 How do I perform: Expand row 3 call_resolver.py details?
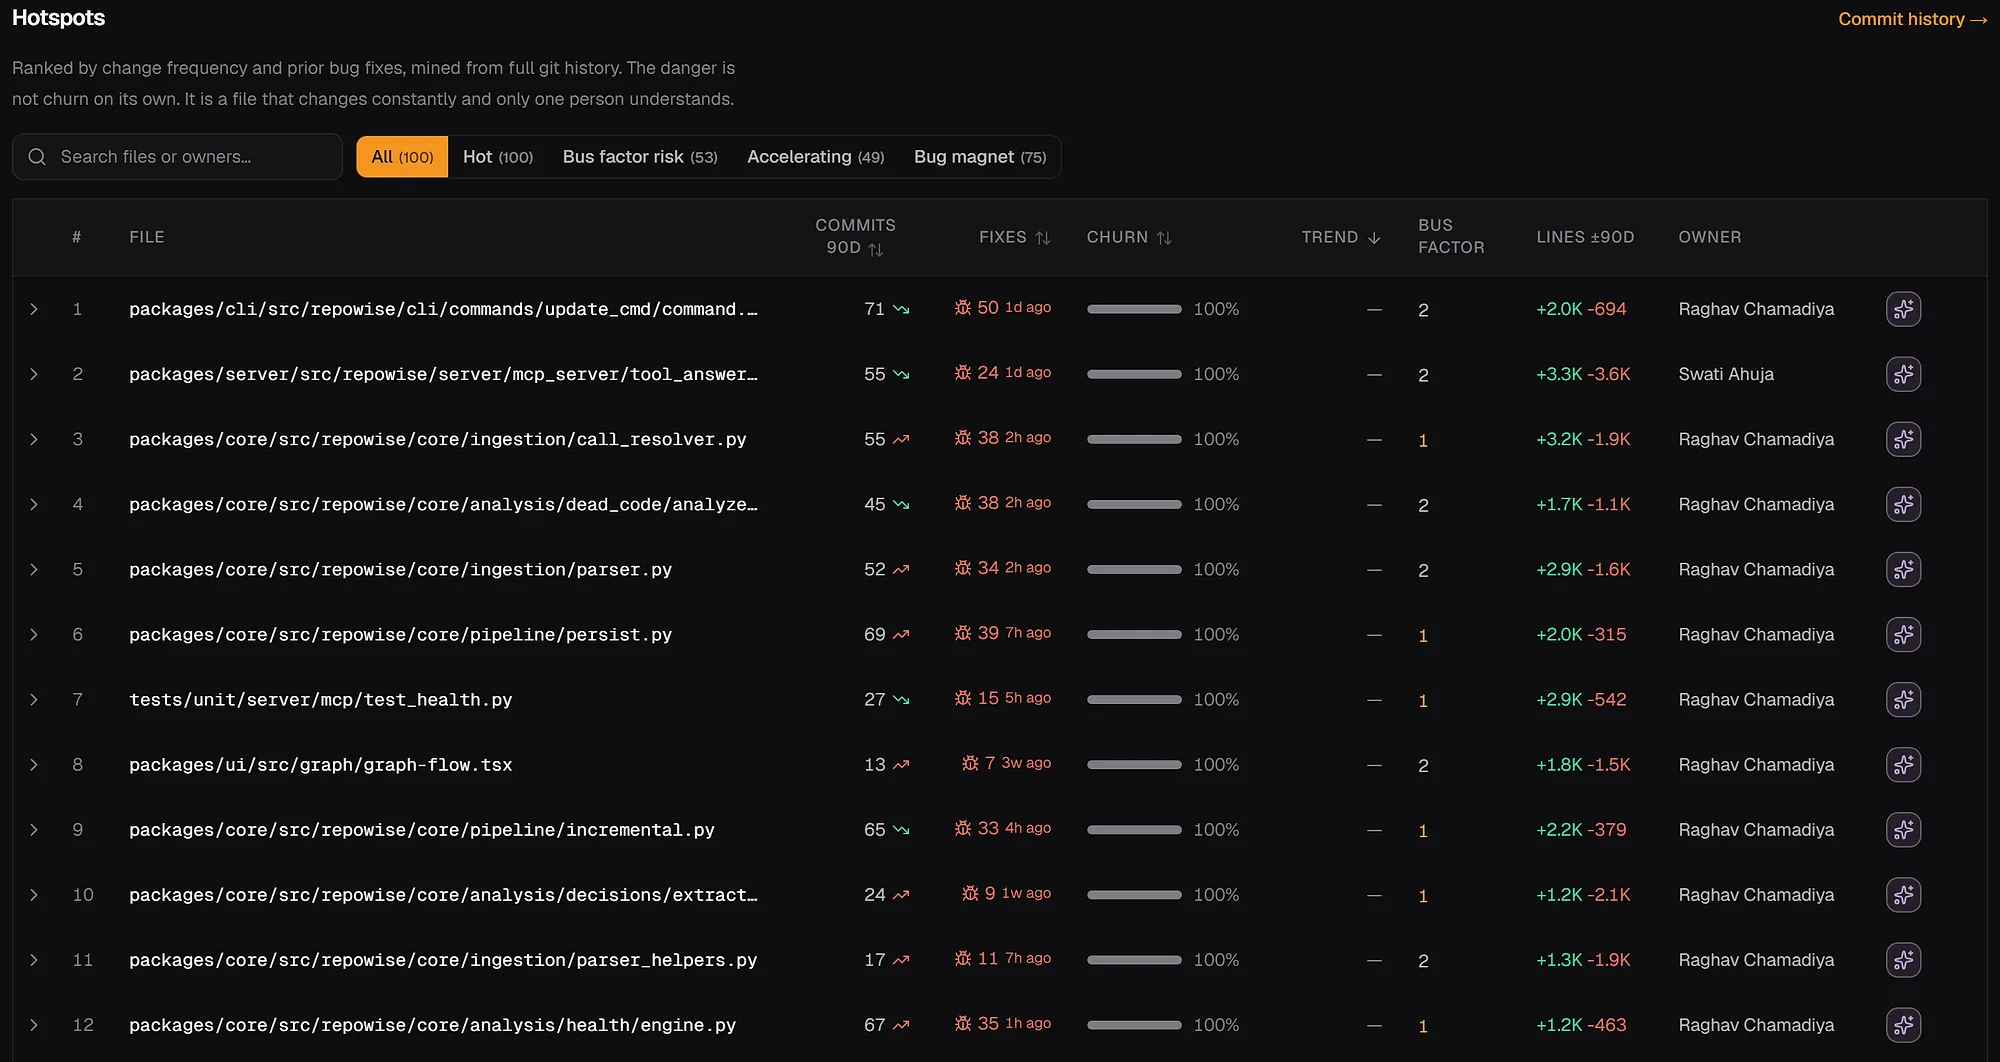(34, 439)
